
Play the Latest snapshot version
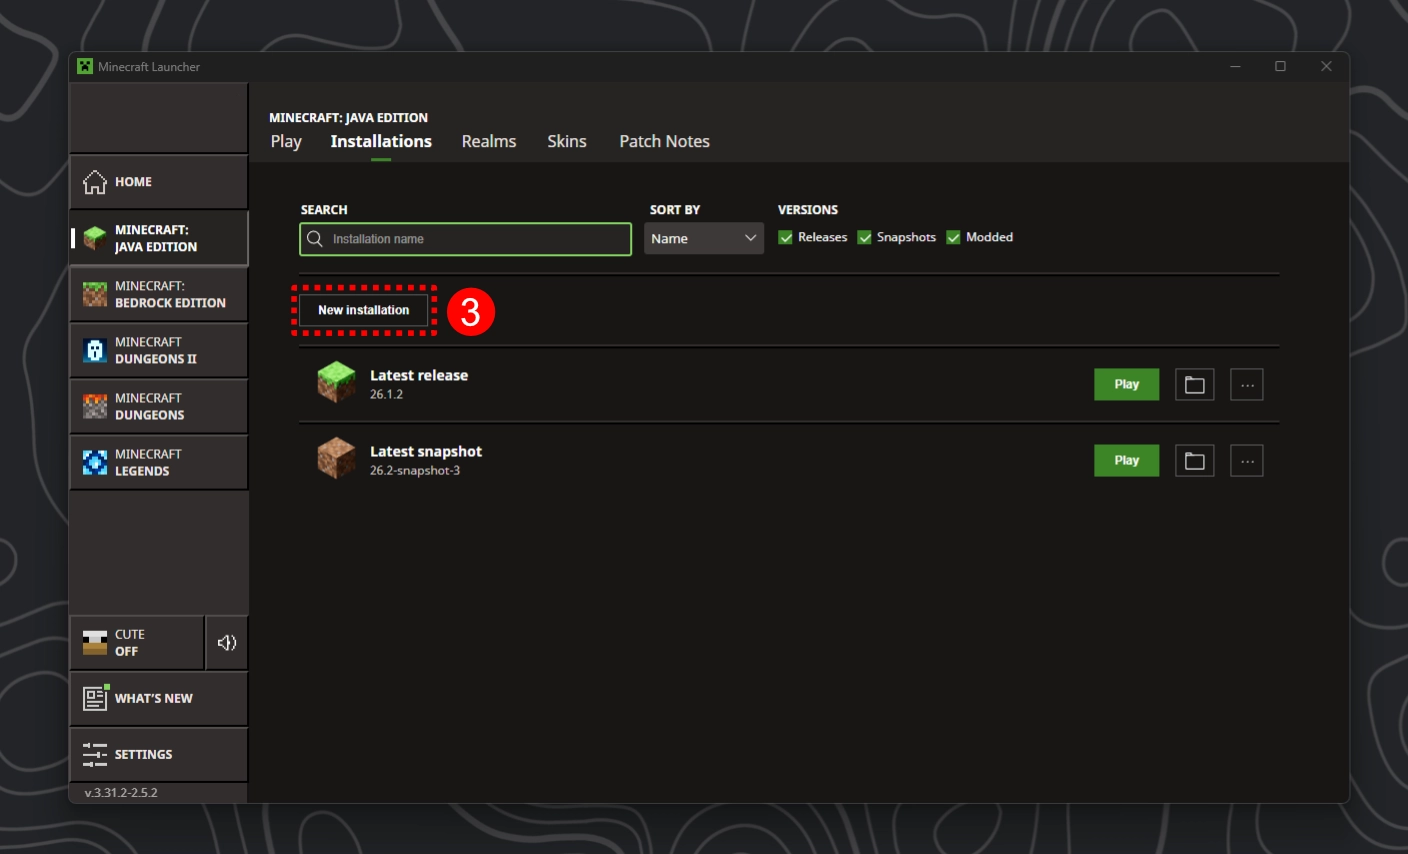[1126, 460]
